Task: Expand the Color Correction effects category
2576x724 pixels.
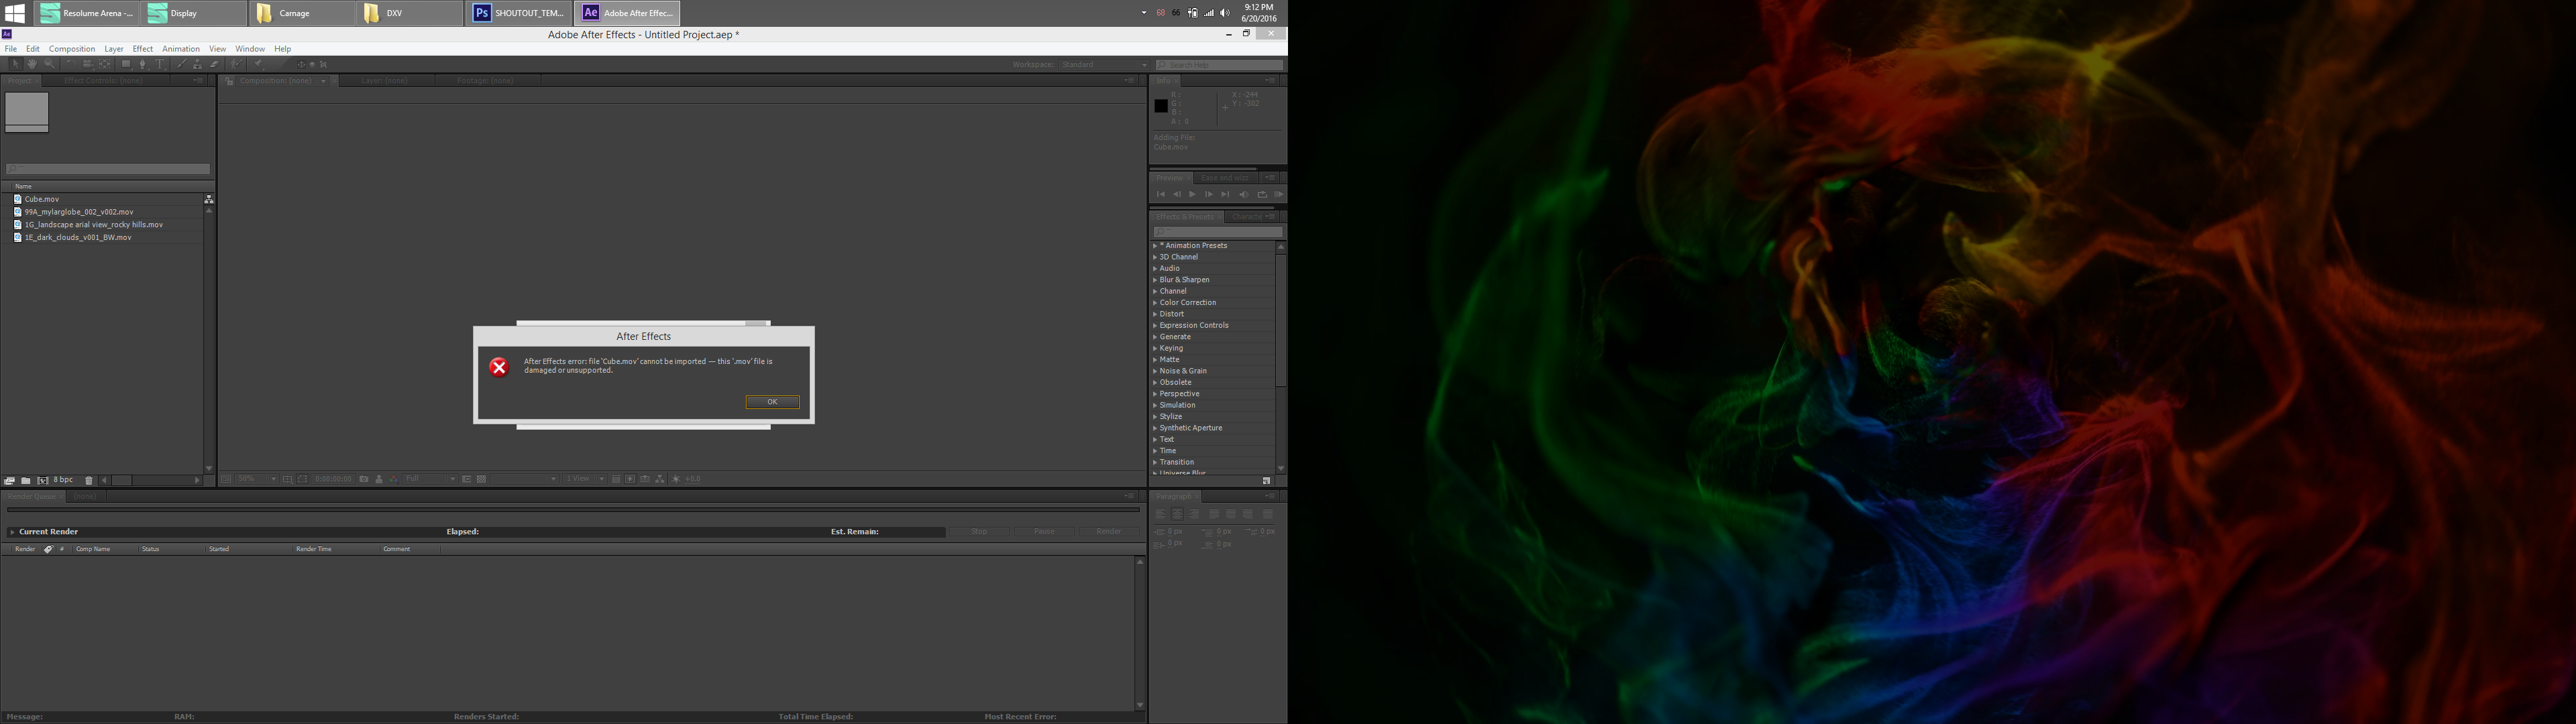Action: pyautogui.click(x=1155, y=303)
